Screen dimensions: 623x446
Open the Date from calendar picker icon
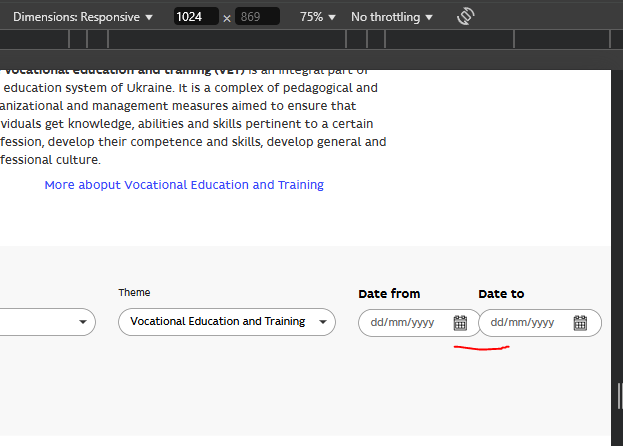pos(460,322)
